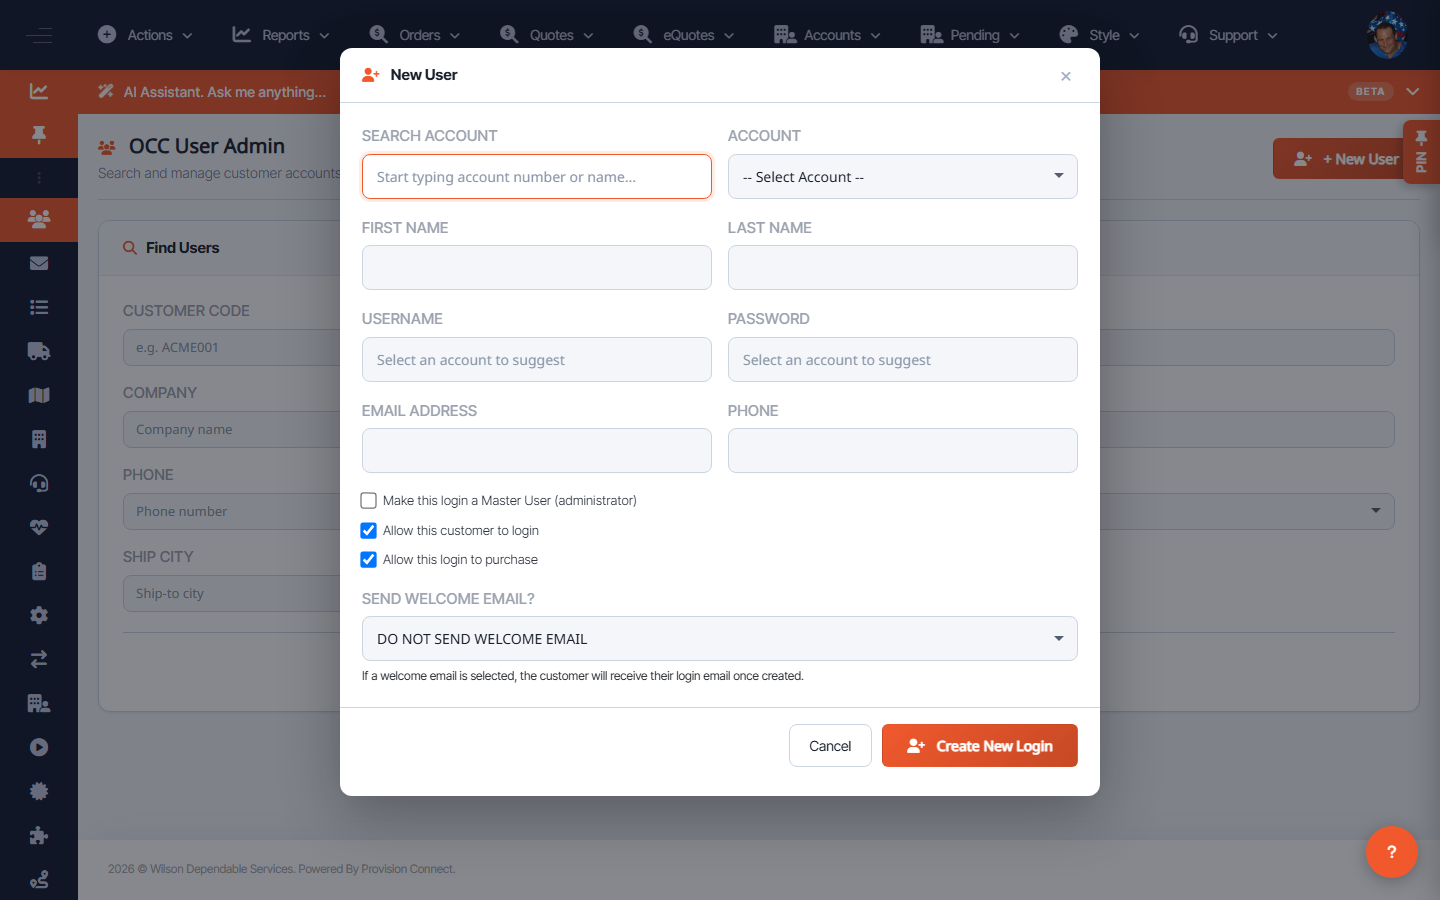This screenshot has width=1440, height=900.
Task: Expand the AI Assistant bar chevron
Action: pos(1413,92)
